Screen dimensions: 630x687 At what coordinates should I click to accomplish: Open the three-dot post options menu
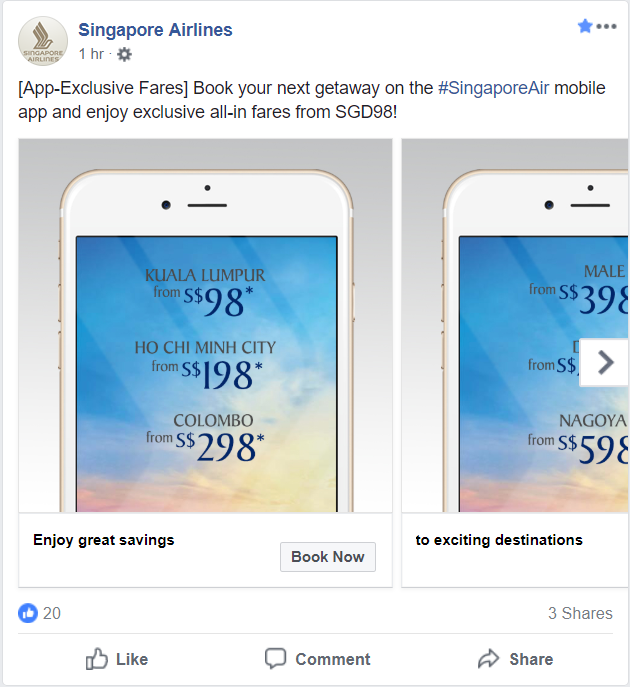(607, 27)
